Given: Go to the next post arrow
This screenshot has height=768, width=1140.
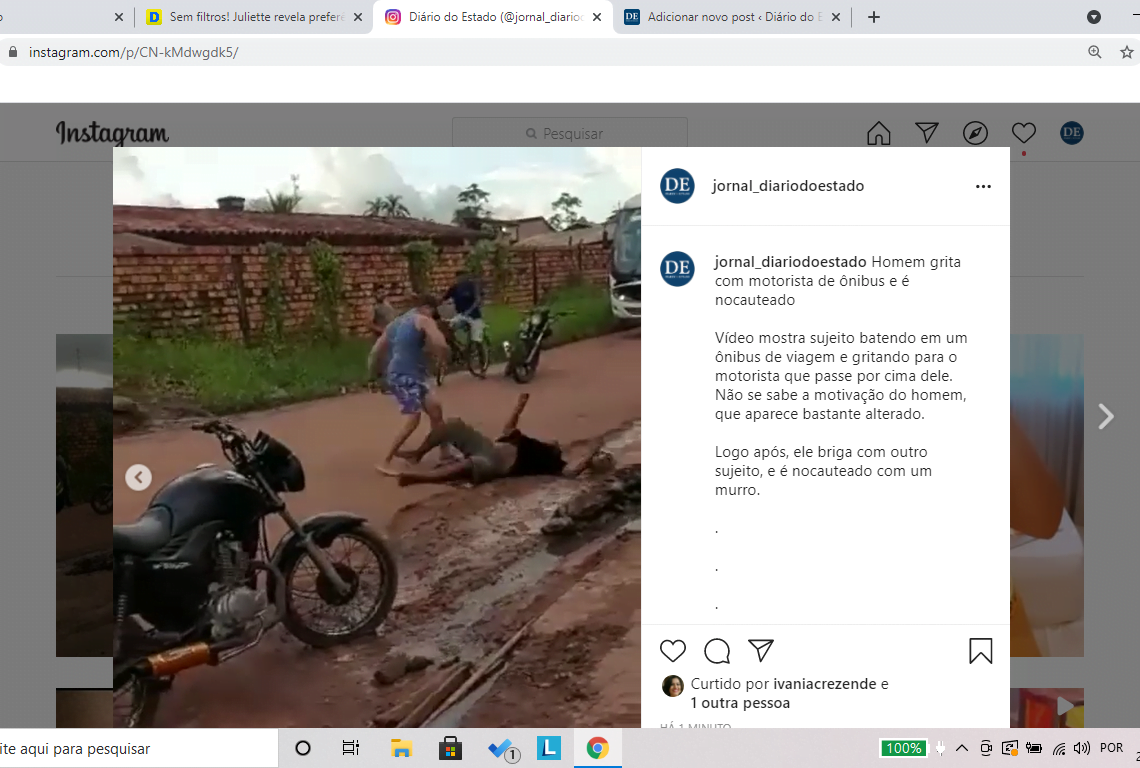Looking at the screenshot, I should coord(1105,416).
